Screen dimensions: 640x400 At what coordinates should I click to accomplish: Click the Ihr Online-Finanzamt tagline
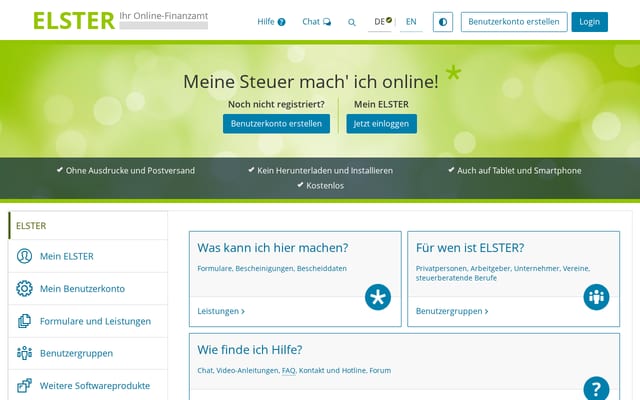(164, 16)
